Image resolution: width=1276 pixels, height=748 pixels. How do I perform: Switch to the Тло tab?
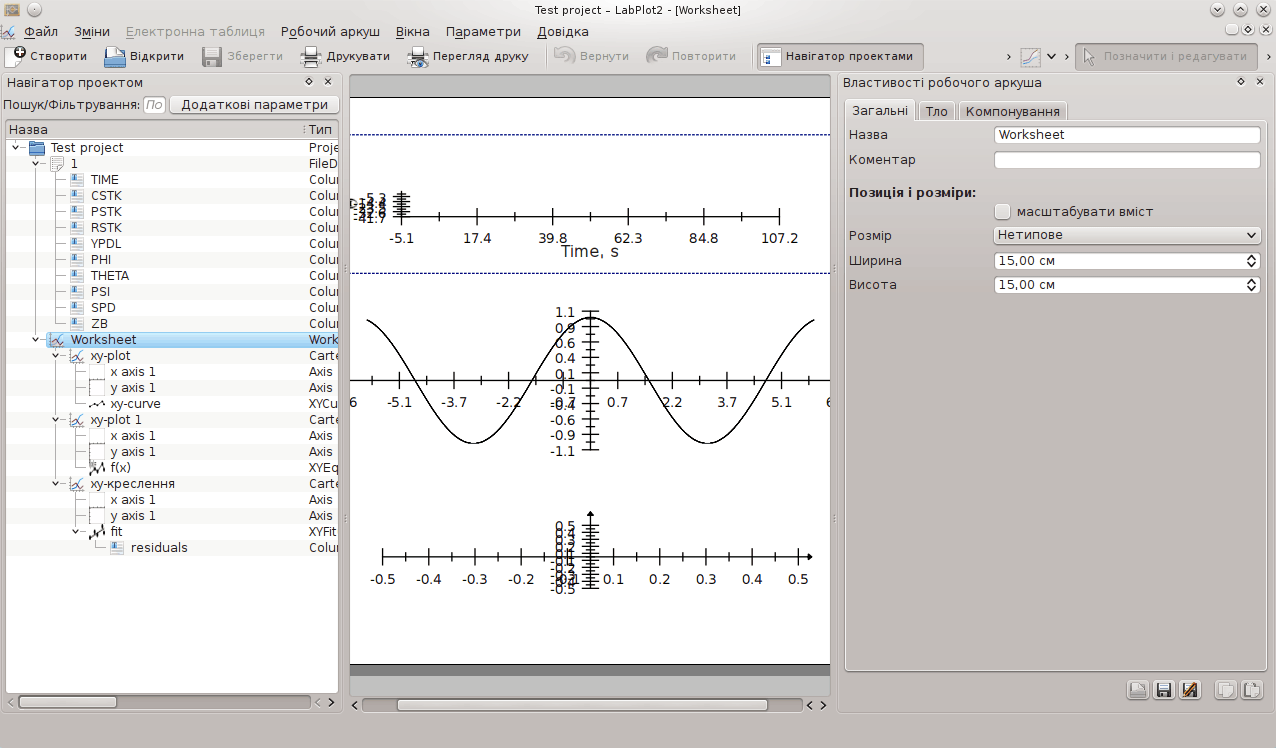(x=936, y=111)
